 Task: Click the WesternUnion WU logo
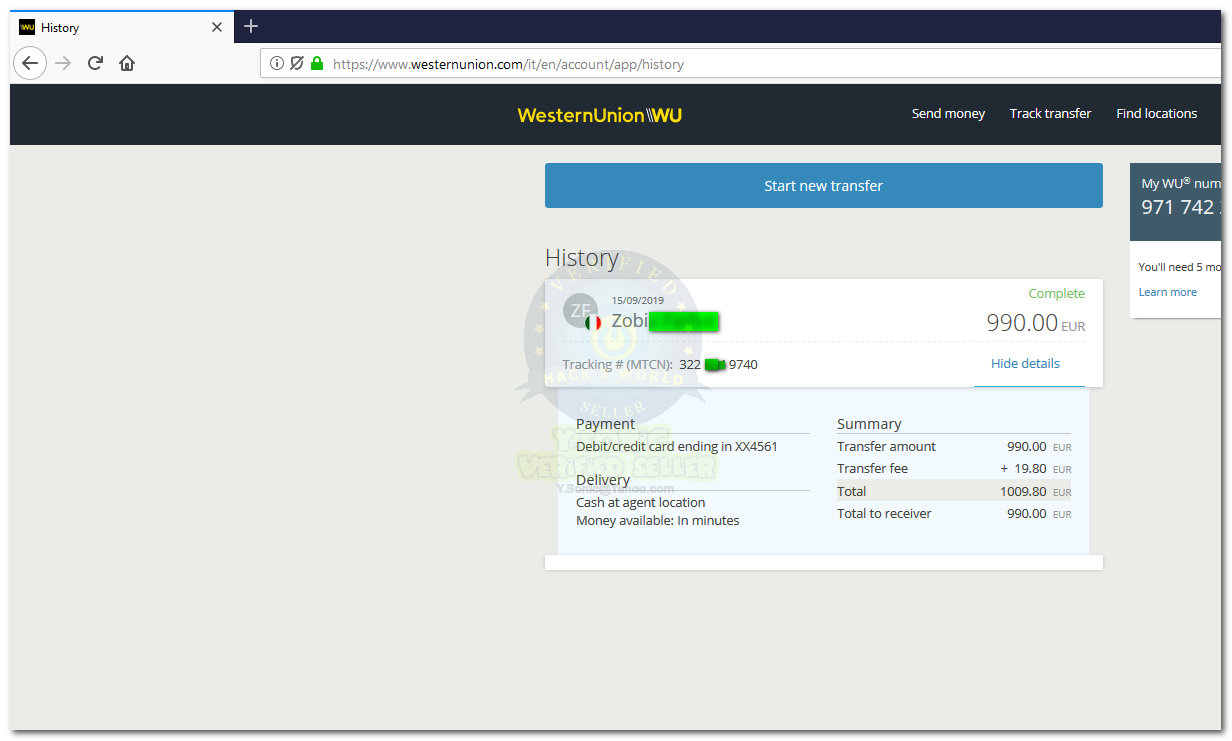click(600, 115)
